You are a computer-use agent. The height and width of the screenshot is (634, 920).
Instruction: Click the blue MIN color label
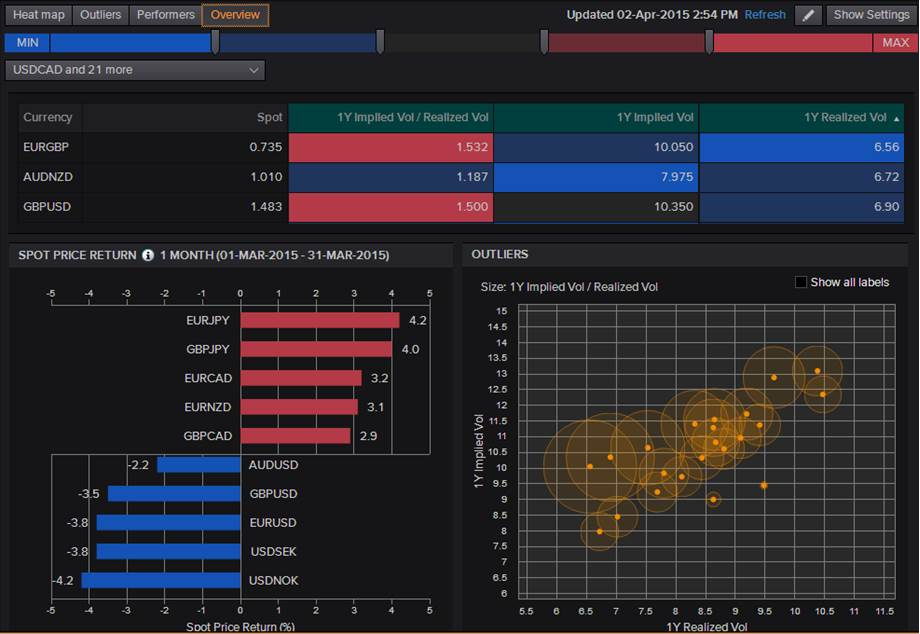point(27,43)
